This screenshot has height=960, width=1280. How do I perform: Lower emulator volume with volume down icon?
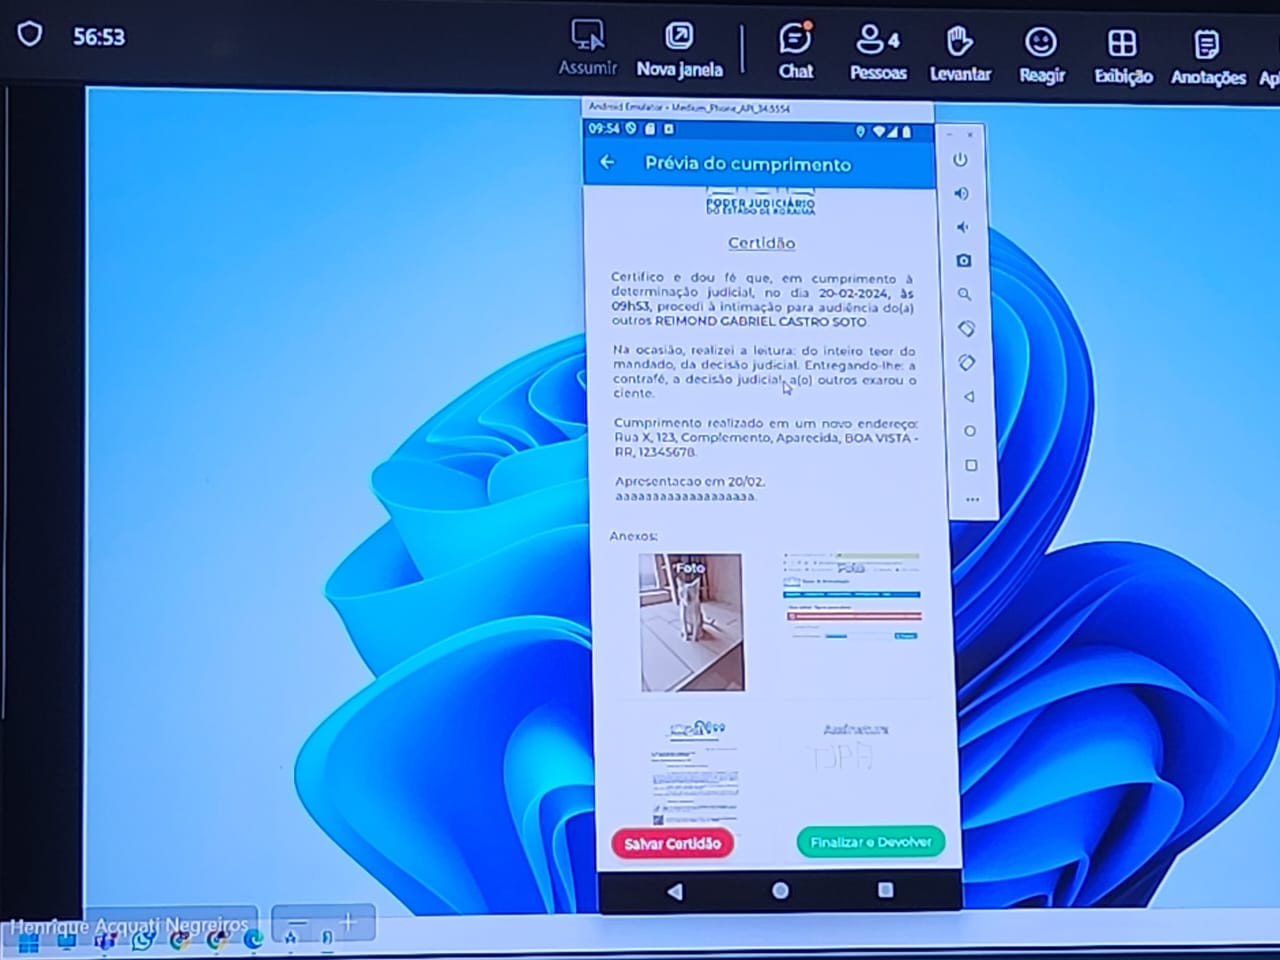pyautogui.click(x=962, y=227)
